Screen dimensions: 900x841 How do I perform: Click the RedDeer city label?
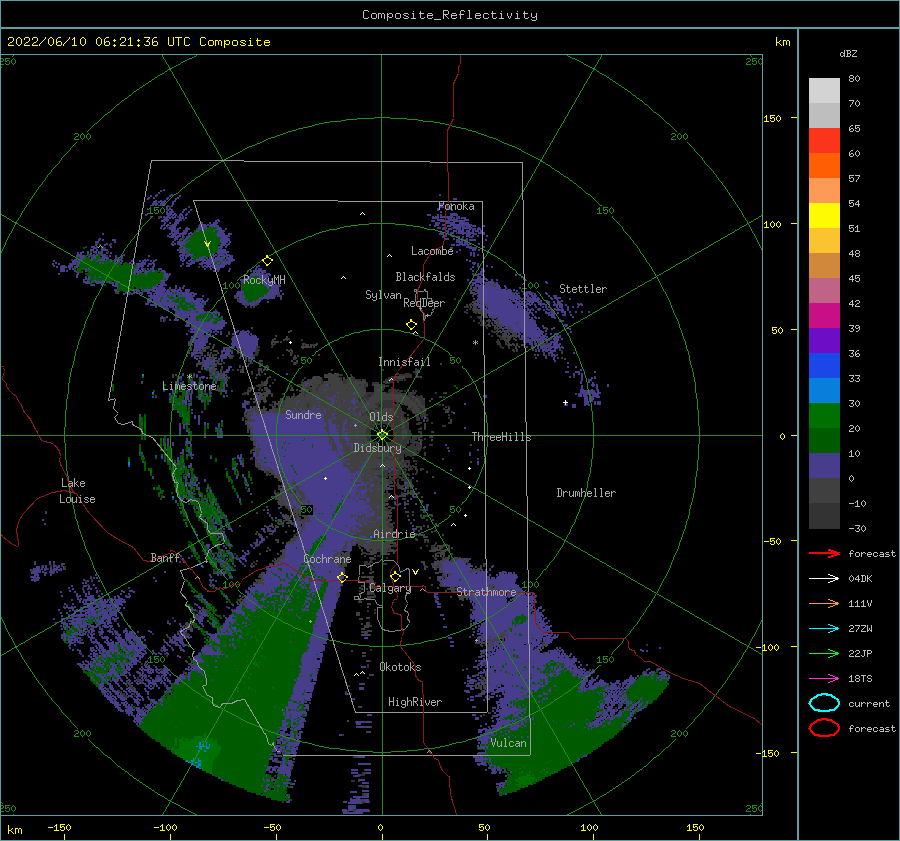point(424,303)
